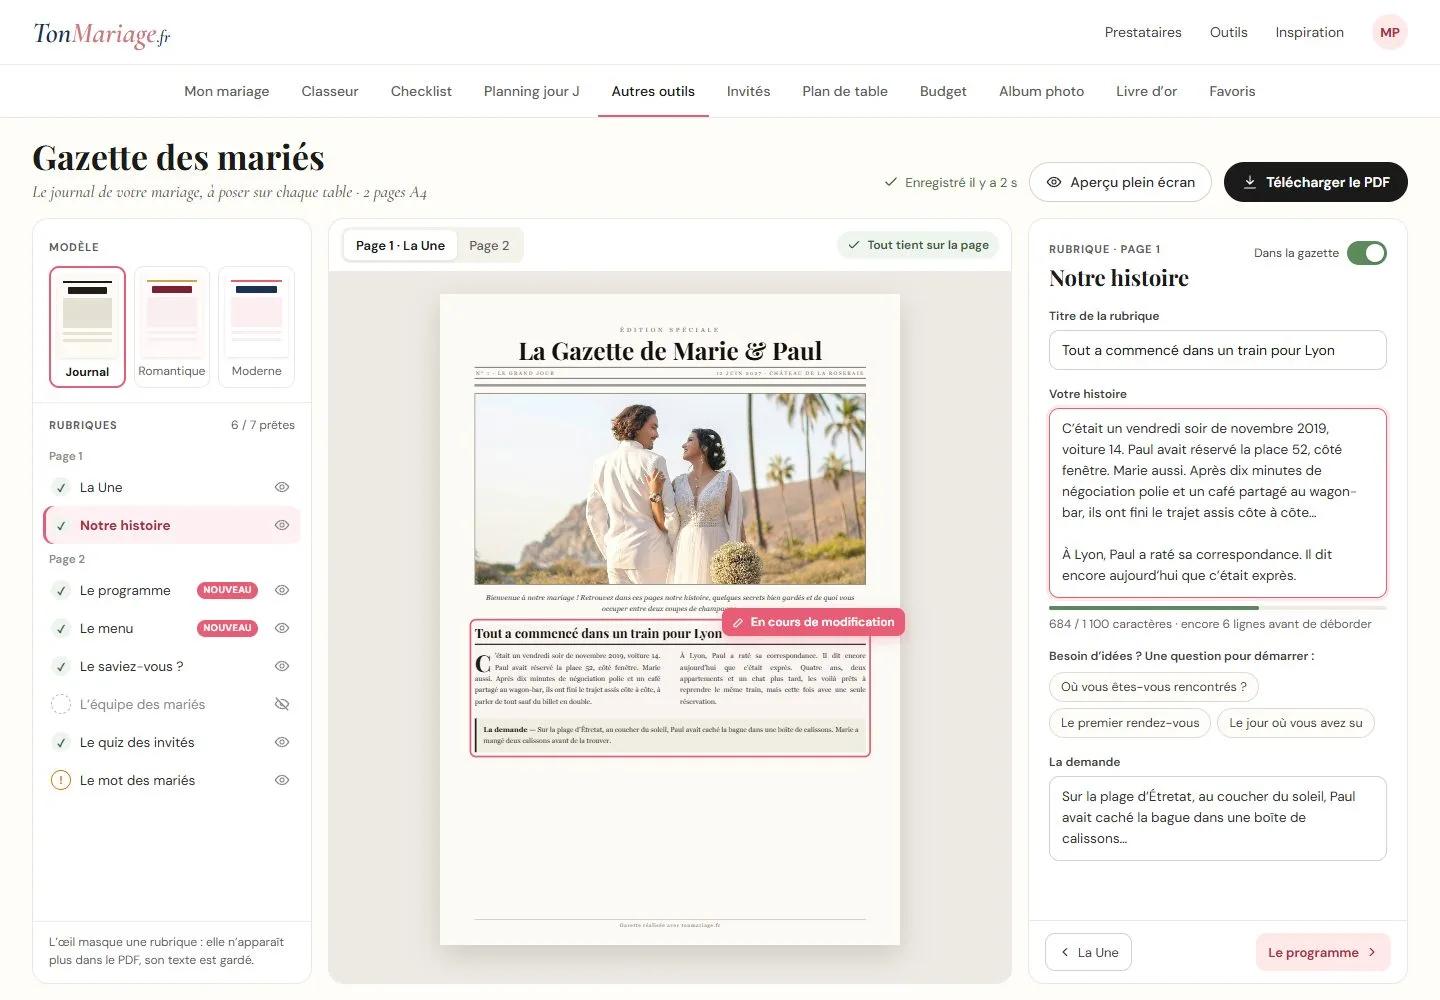The height and width of the screenshot is (1000, 1440).
Task: Click the warning icon next to Le mot des mariés
Action: coord(61,780)
